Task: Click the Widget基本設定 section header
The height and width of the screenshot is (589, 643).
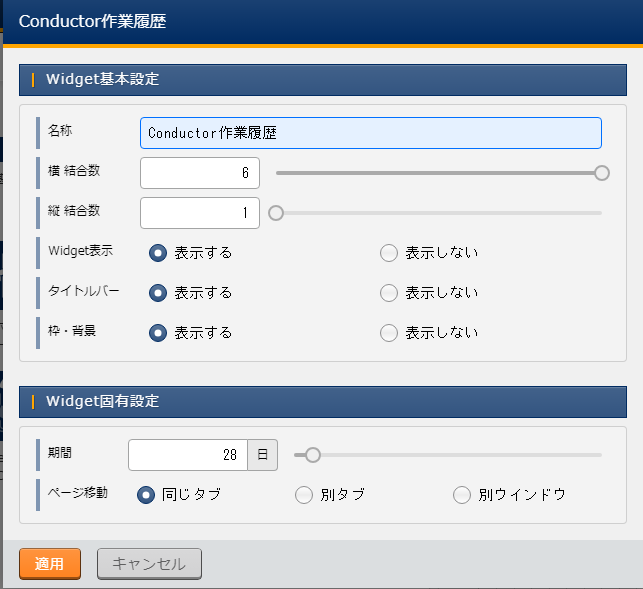Action: click(x=322, y=79)
